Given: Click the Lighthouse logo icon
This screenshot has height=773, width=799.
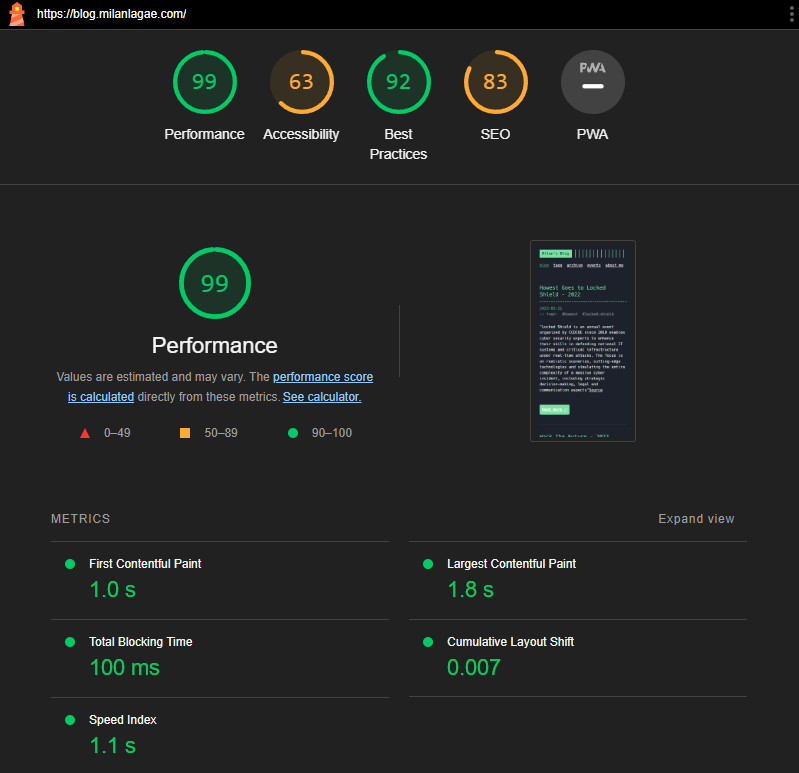Looking at the screenshot, I should point(17,14).
